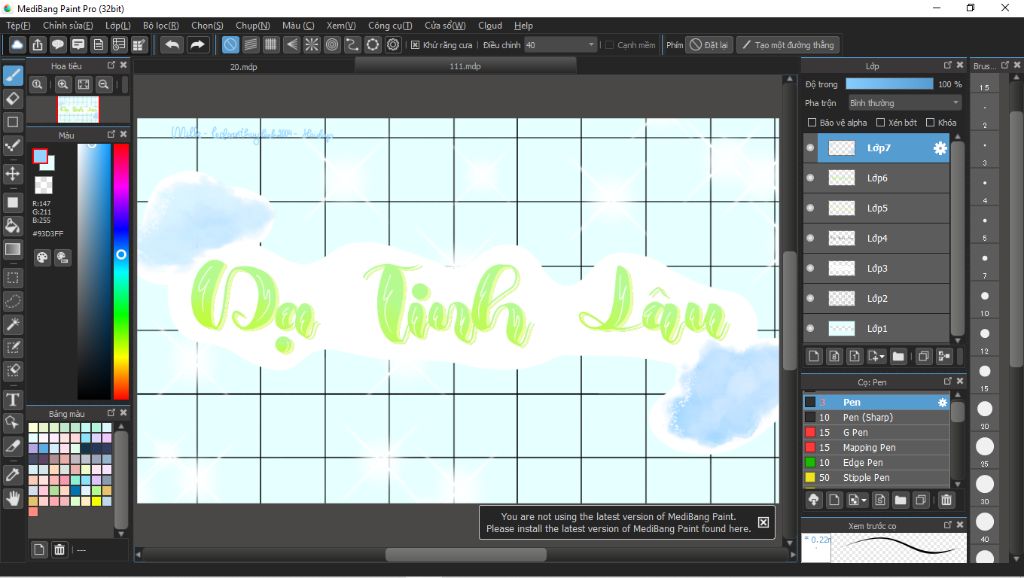Pick color in saturation gradient box

94,271
